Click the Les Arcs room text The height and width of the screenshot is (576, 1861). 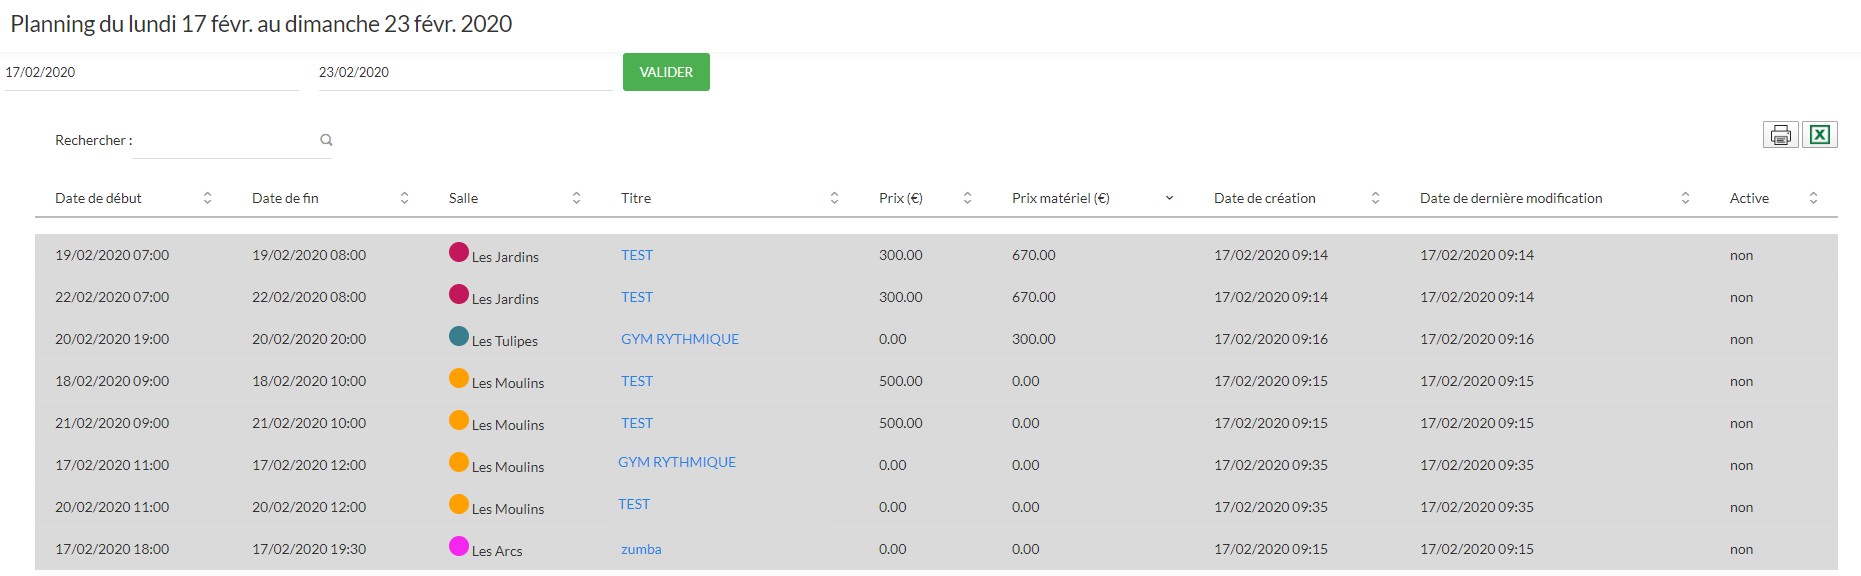(x=497, y=551)
